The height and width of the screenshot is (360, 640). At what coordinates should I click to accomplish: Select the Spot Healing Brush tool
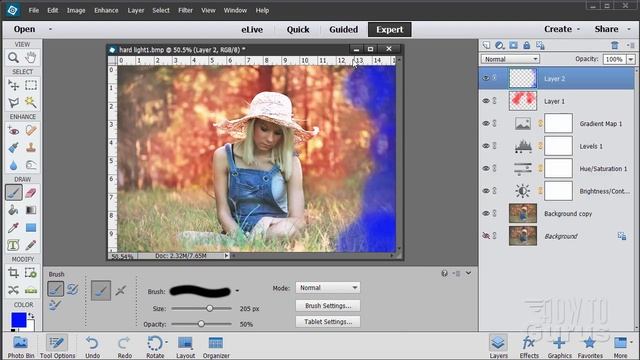pyautogui.click(x=31, y=131)
